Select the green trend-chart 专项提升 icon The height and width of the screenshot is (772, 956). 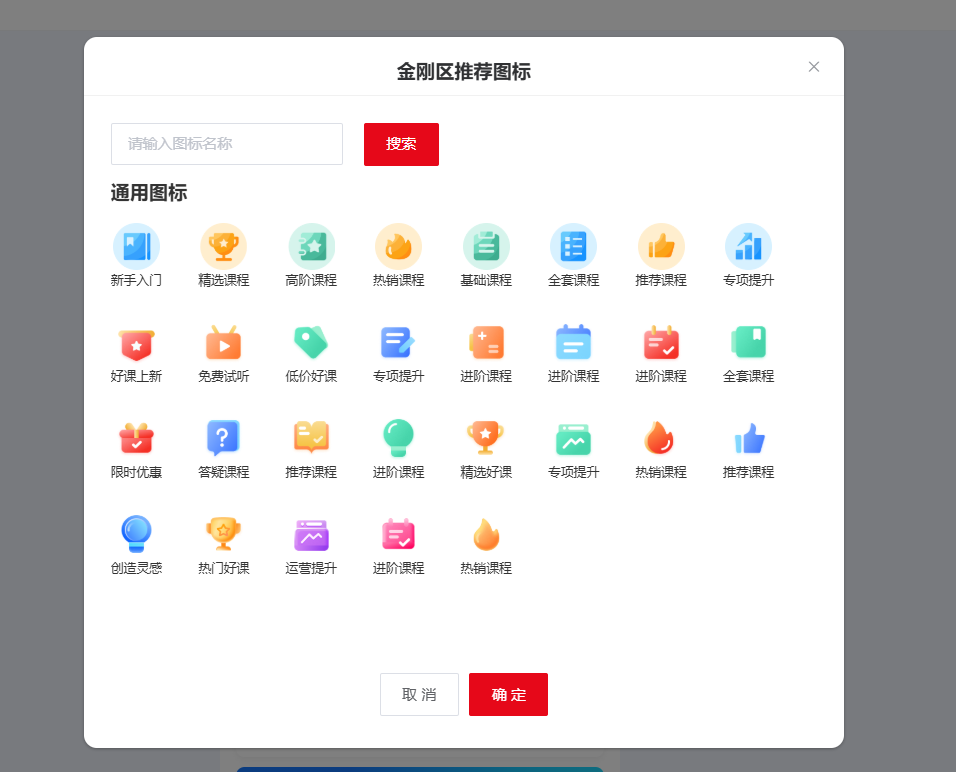click(574, 439)
